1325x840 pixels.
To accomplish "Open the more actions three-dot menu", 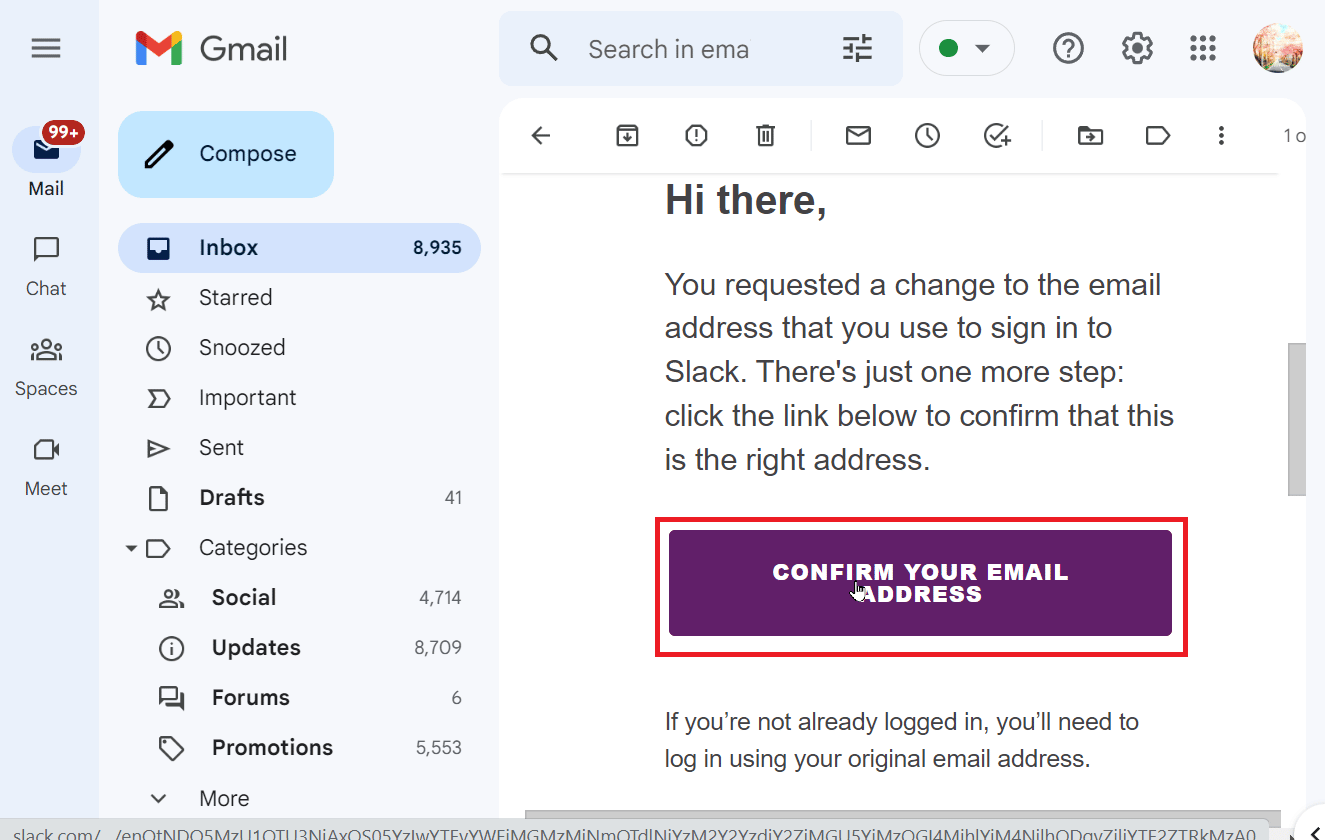I will tap(1221, 135).
